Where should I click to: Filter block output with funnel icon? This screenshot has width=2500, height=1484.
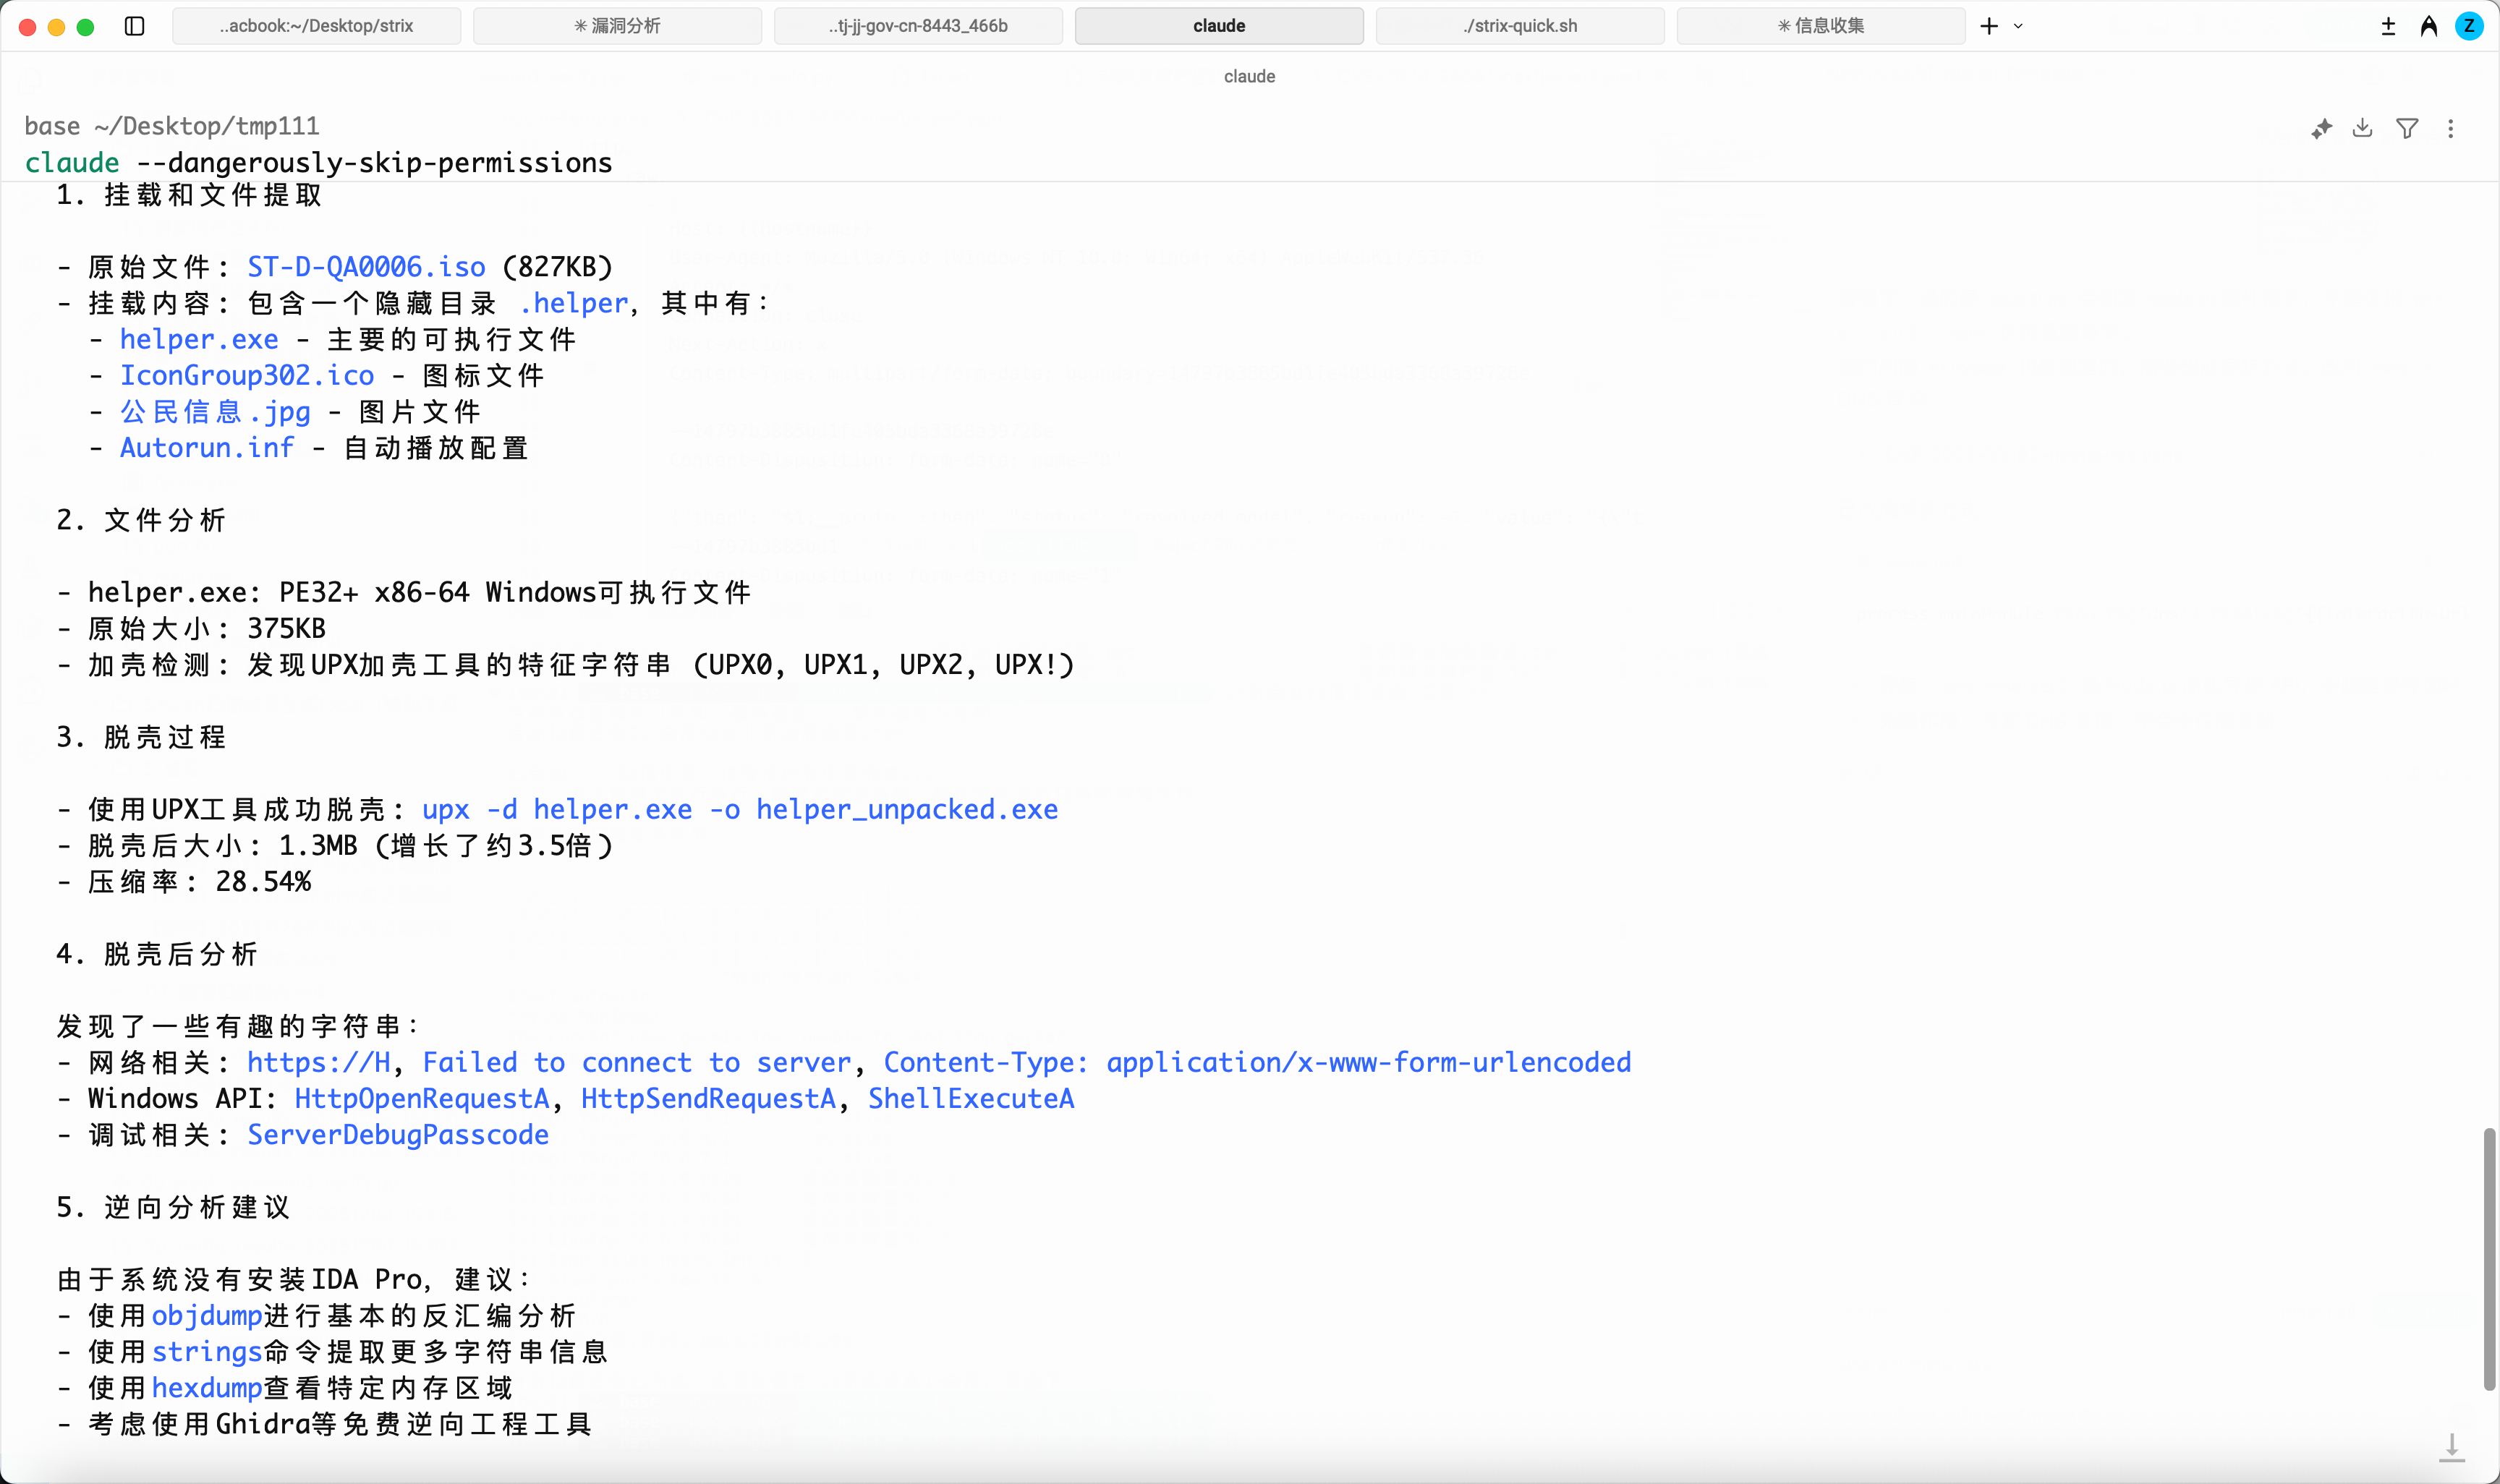pos(2407,128)
